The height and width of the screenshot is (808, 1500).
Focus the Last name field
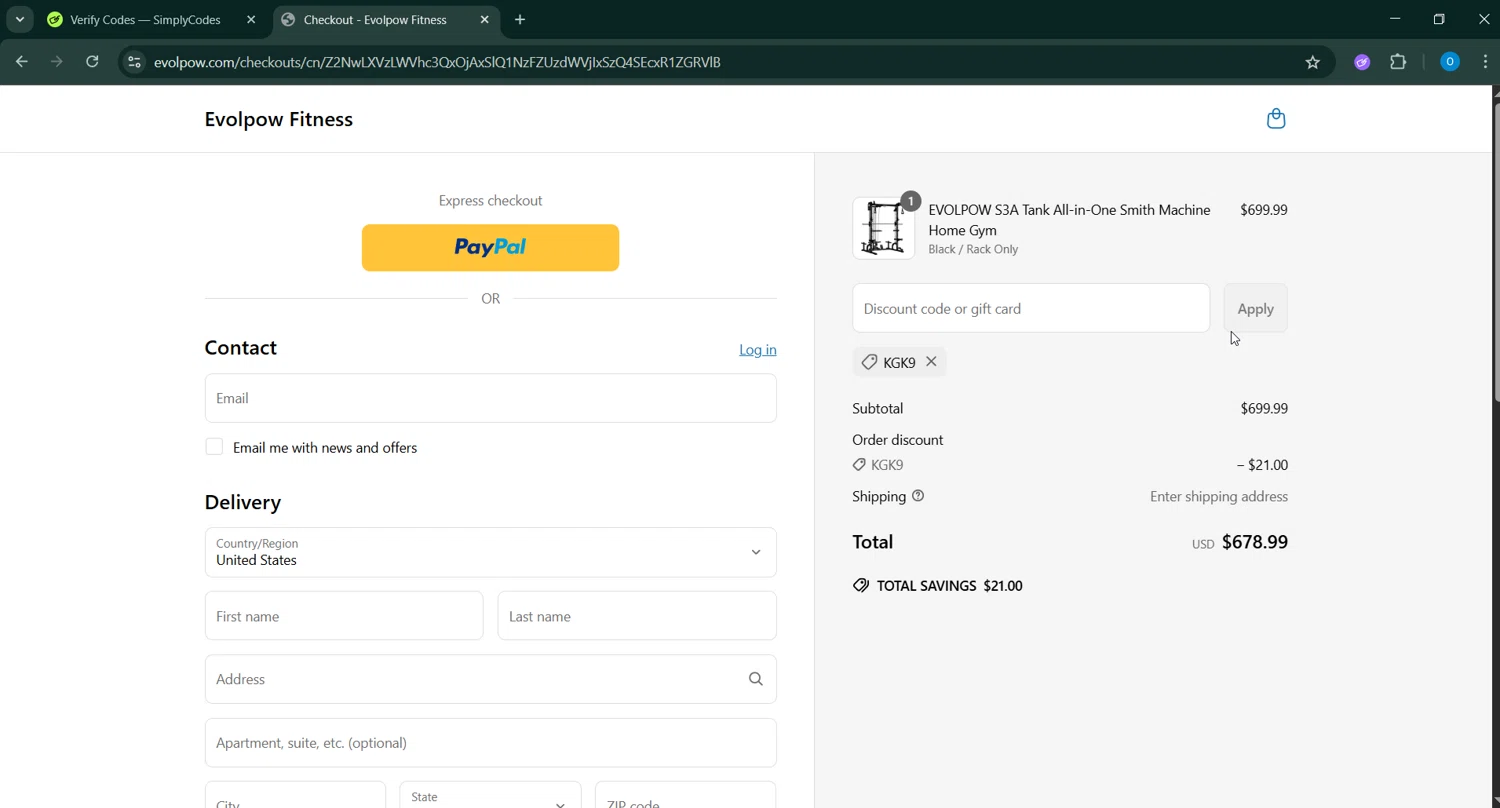coord(637,616)
